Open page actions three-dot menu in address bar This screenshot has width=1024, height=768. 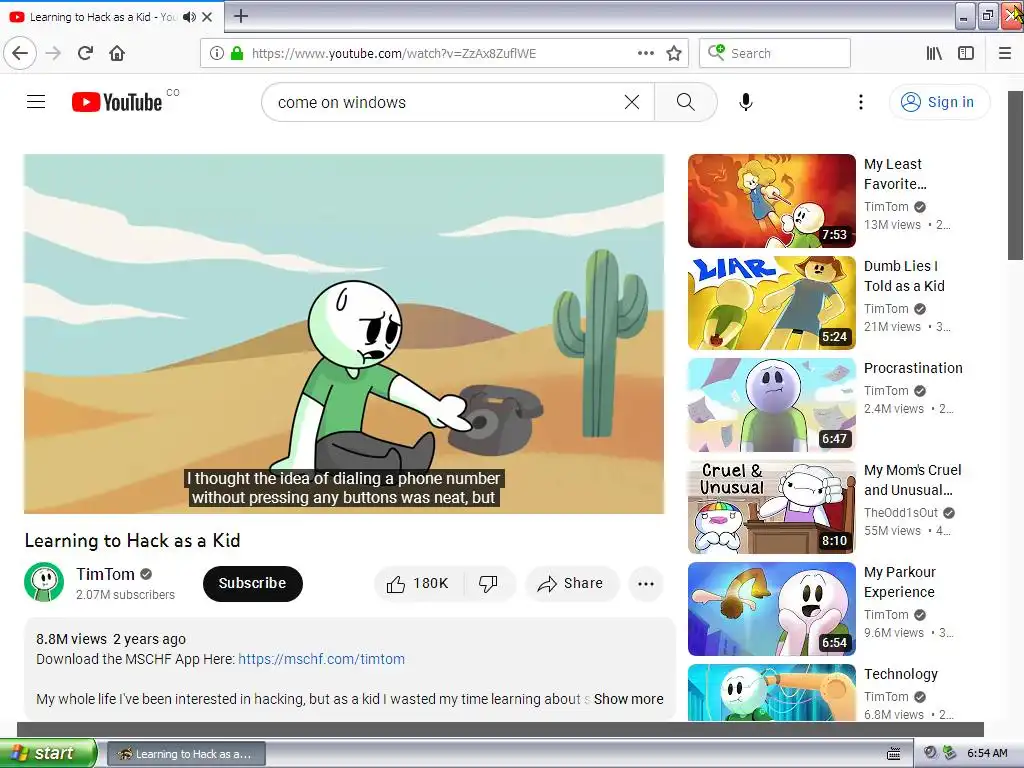645,54
